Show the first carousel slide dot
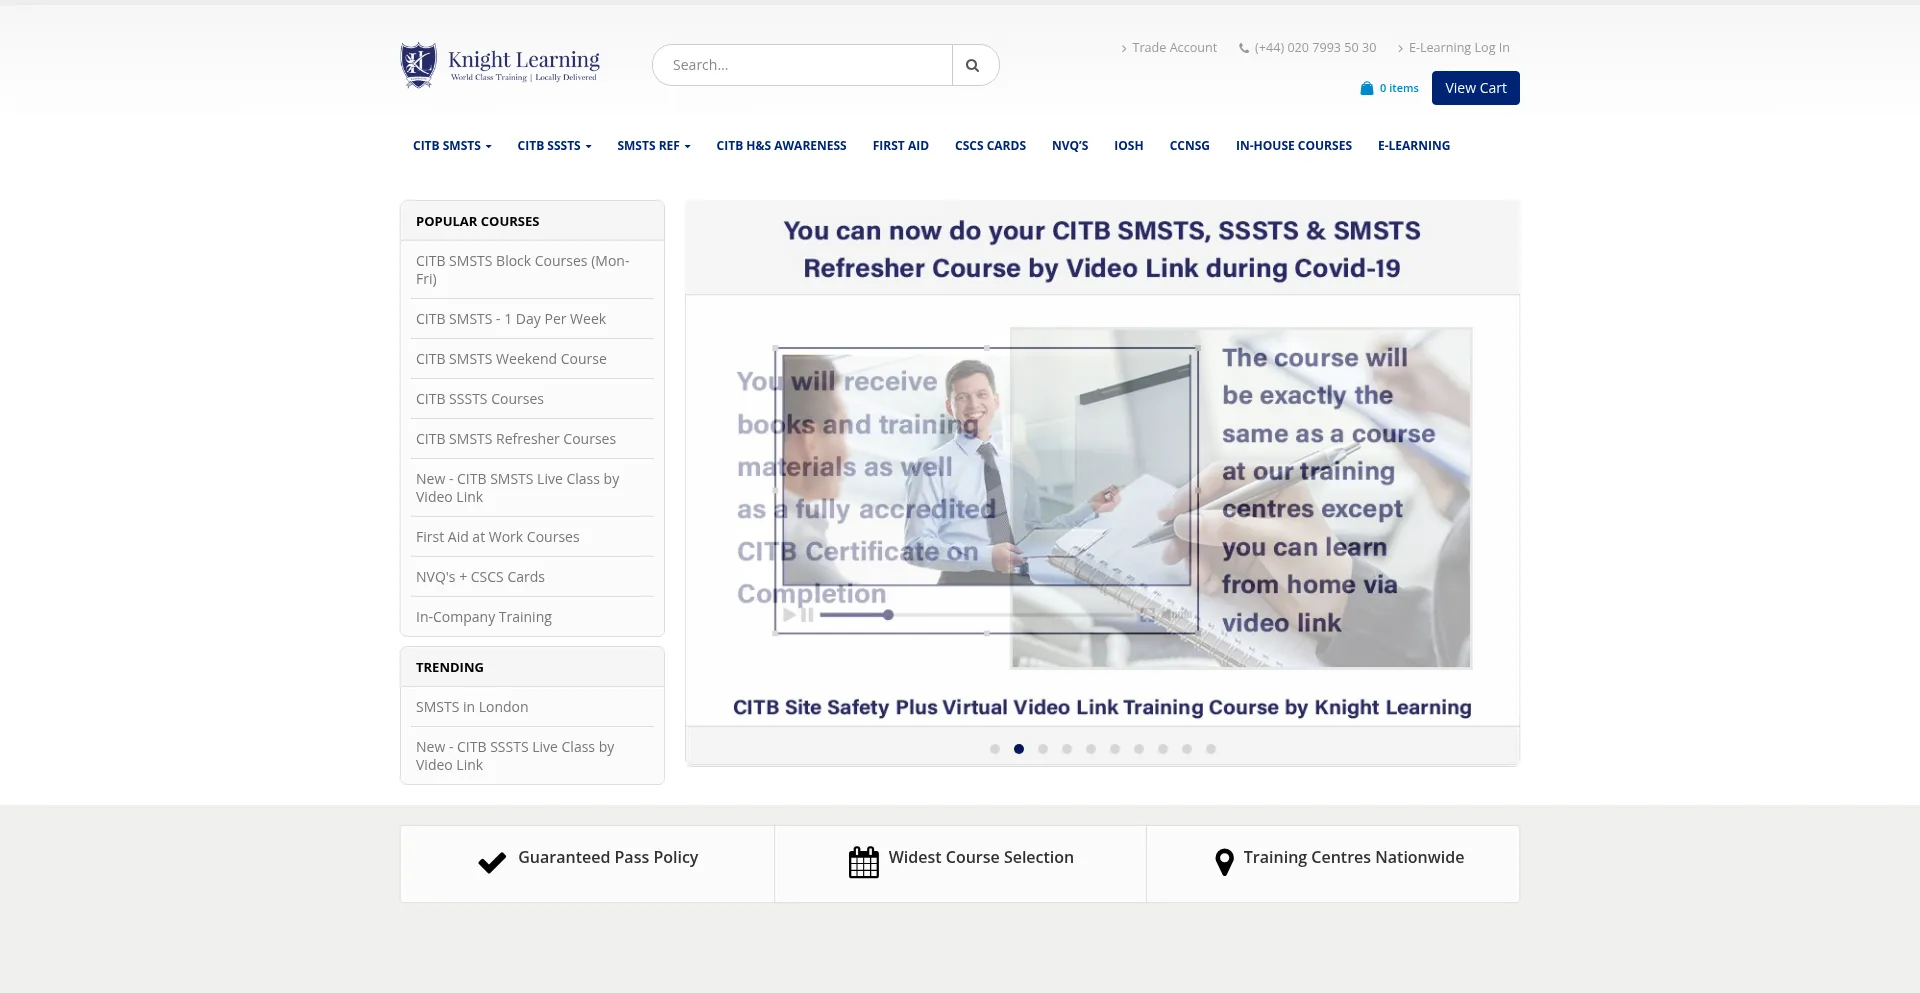 (995, 749)
